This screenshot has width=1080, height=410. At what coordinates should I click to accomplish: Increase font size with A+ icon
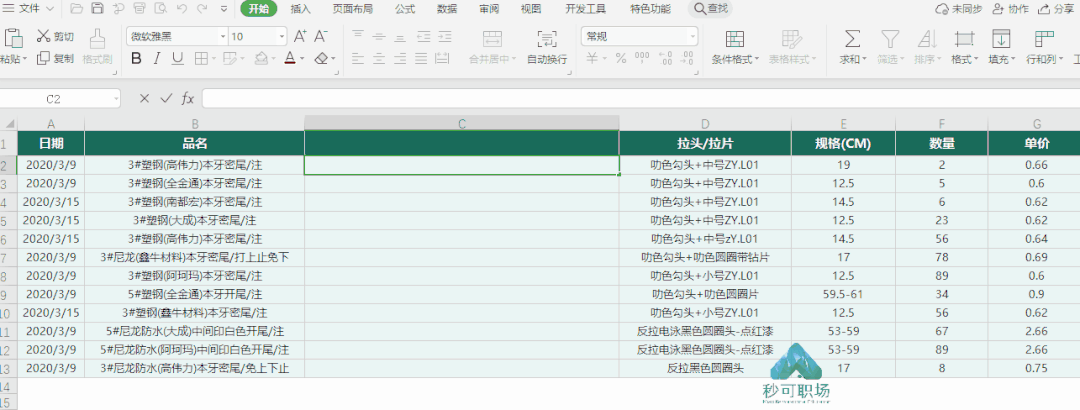[300, 37]
